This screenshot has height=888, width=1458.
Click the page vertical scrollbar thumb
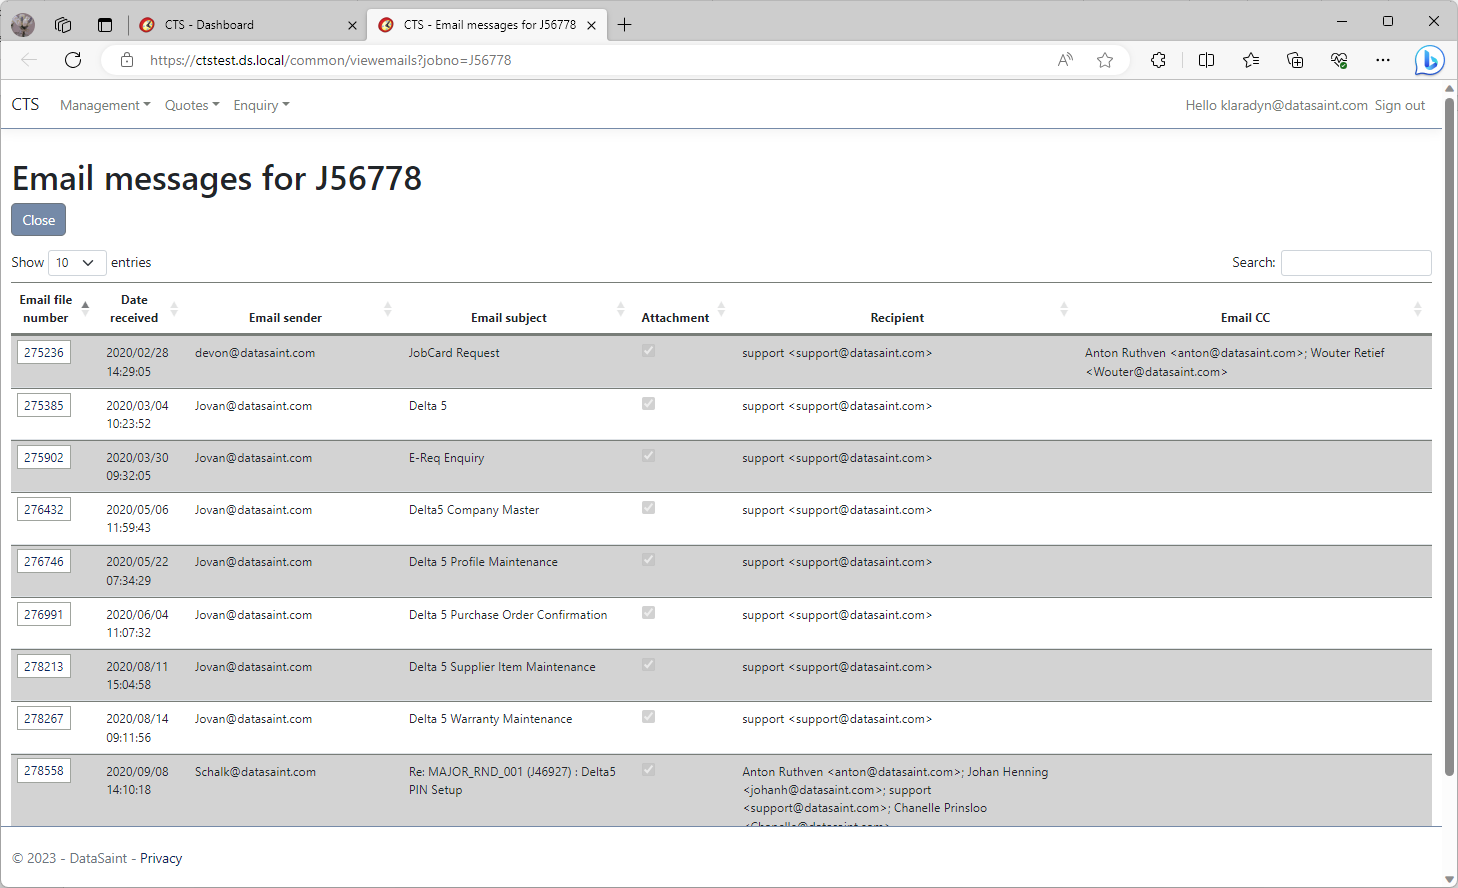point(1449,436)
